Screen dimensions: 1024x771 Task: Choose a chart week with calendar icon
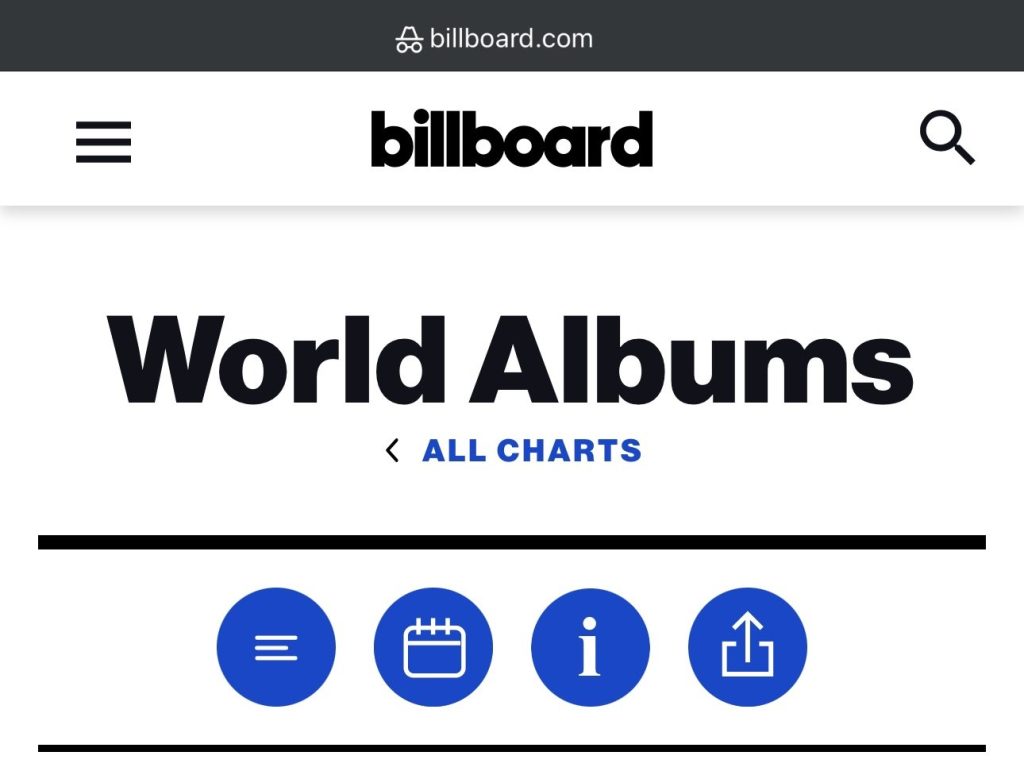[x=434, y=647]
